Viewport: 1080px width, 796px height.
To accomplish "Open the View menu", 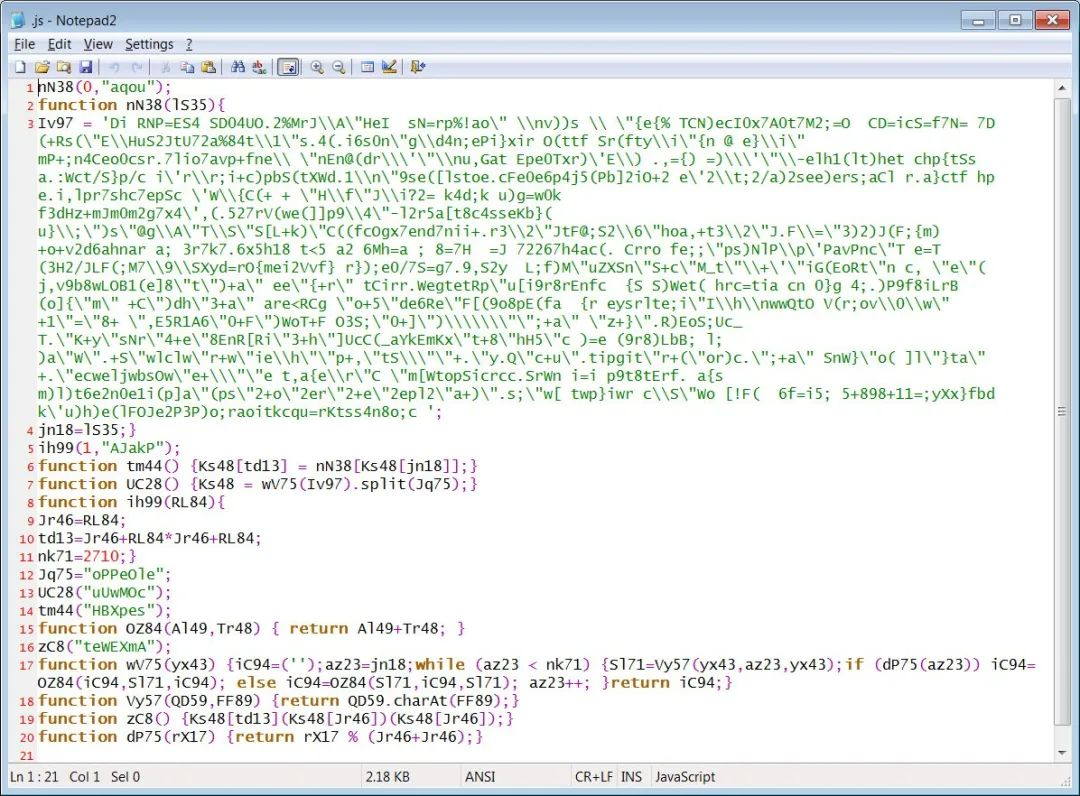I will tap(98, 44).
